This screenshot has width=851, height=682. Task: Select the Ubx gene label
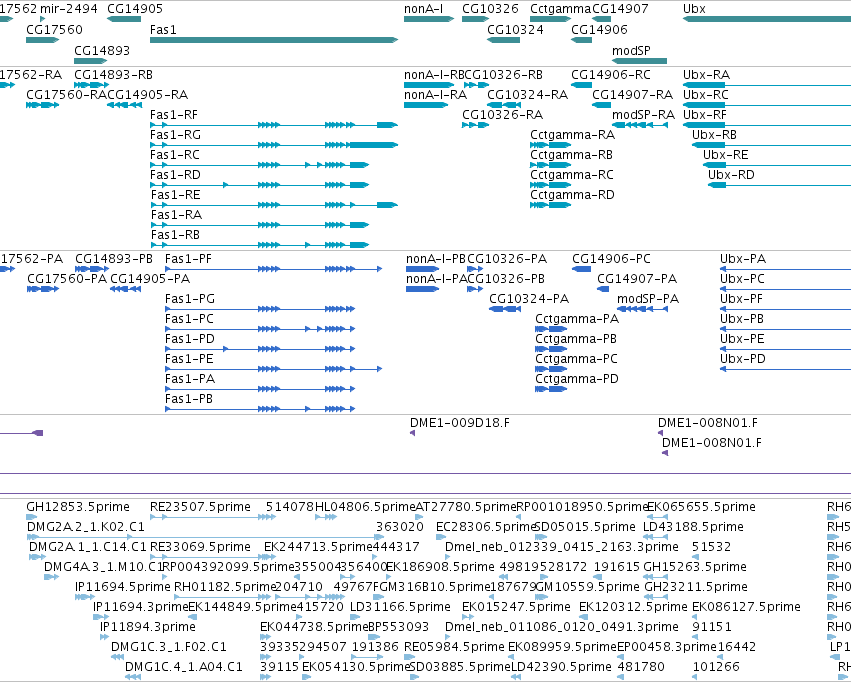coord(694,9)
